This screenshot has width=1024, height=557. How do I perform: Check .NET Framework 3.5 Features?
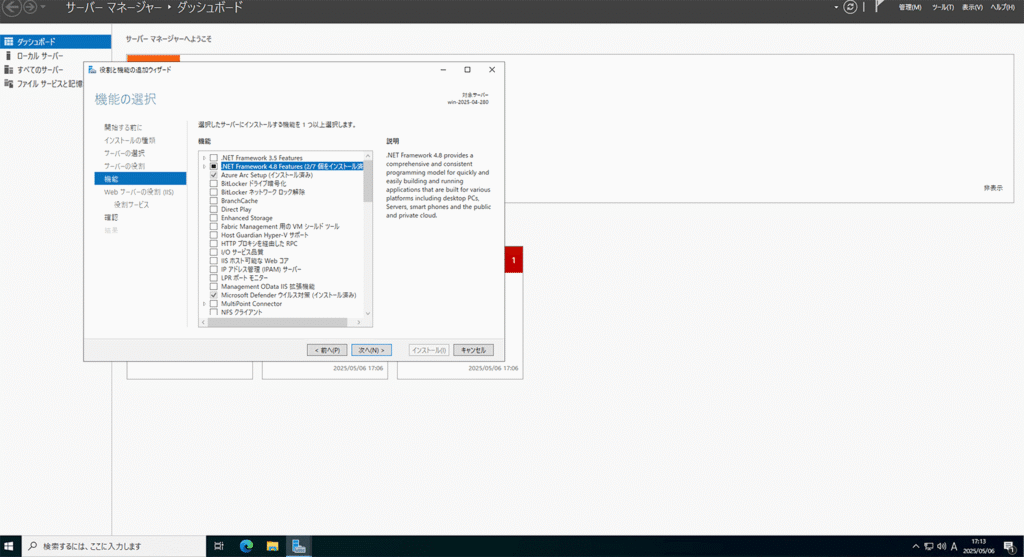(x=214, y=158)
